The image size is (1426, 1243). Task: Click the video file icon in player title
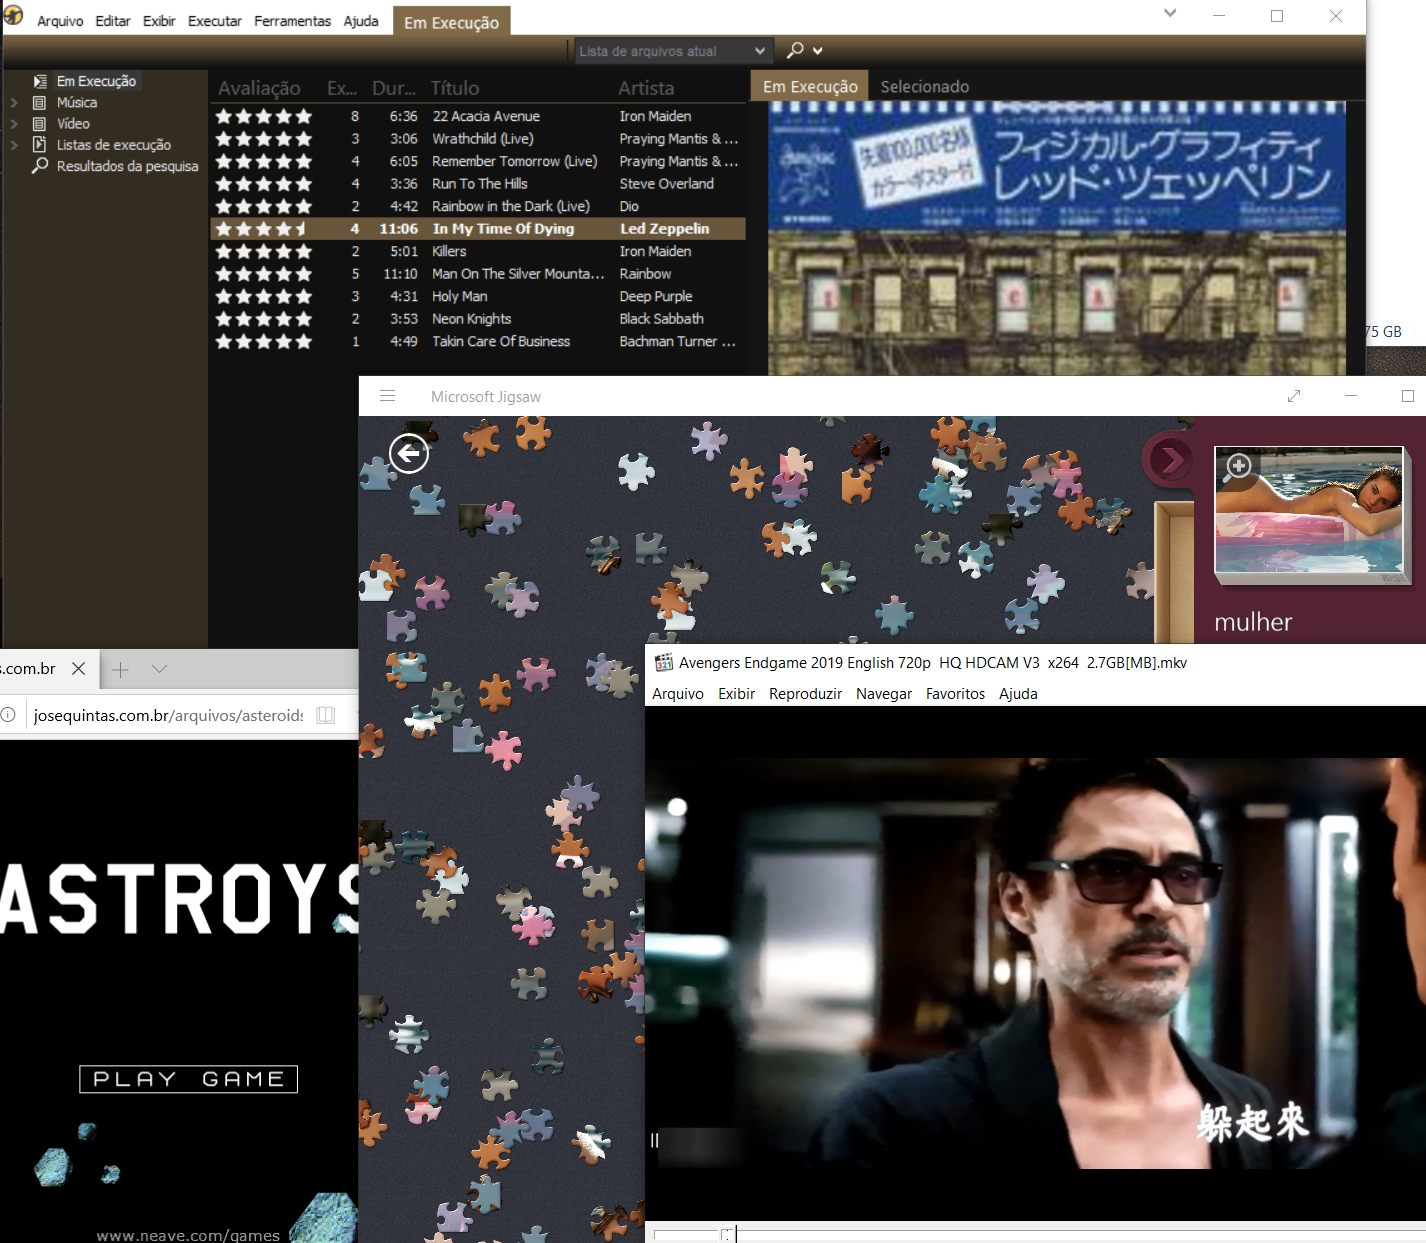click(663, 662)
